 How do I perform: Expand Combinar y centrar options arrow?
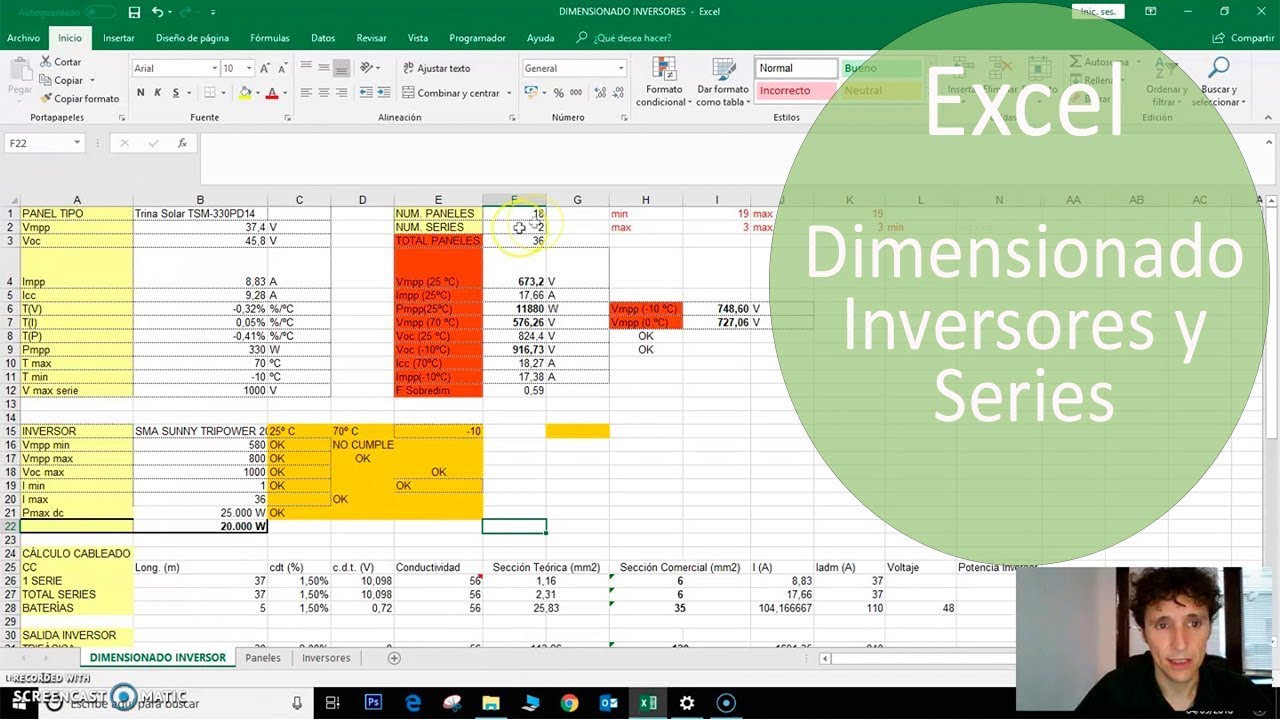[509, 93]
